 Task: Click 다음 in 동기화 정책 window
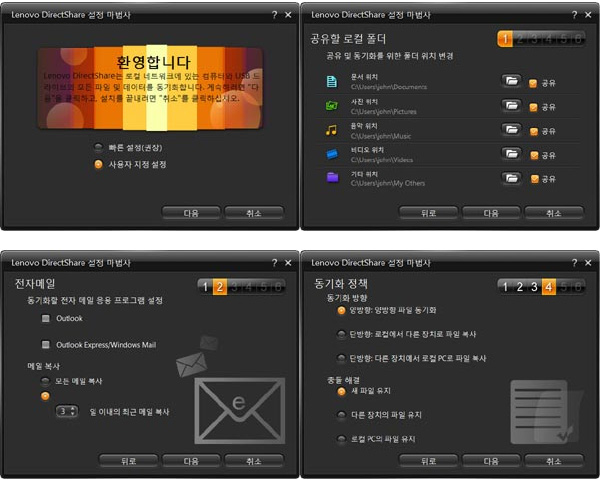[491, 461]
